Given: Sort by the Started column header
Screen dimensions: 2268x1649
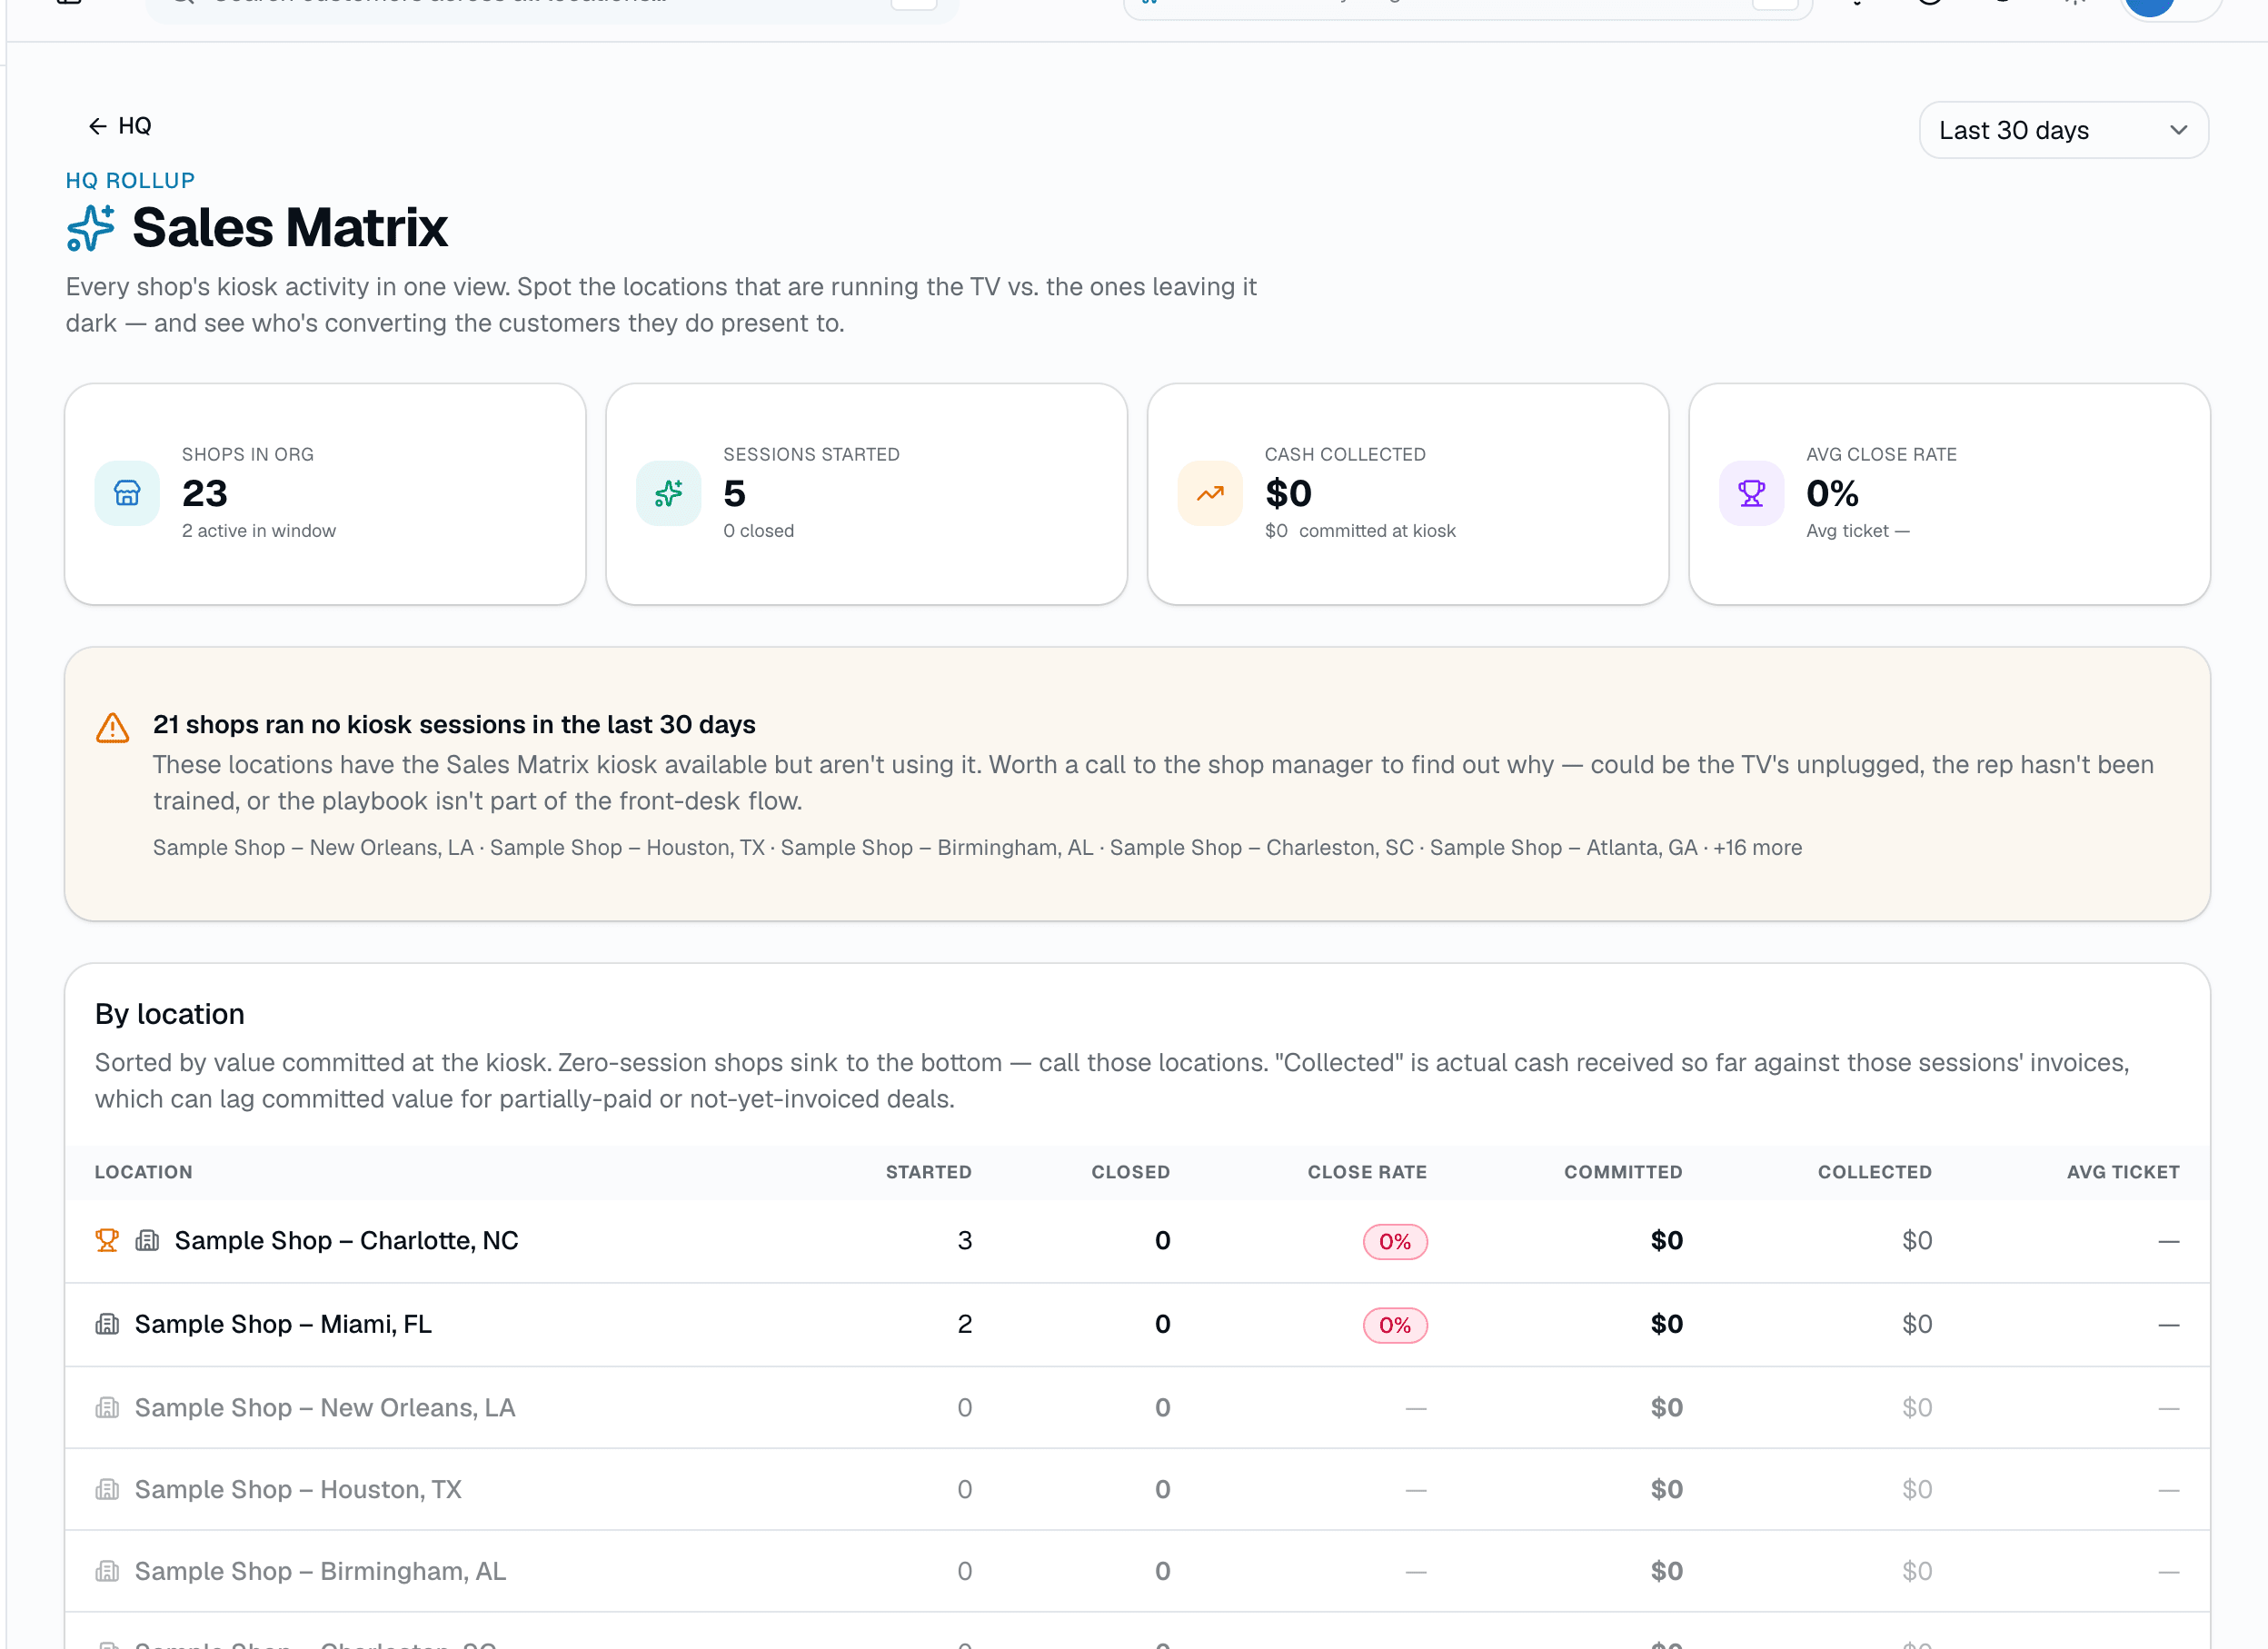Looking at the screenshot, I should click(x=928, y=1172).
